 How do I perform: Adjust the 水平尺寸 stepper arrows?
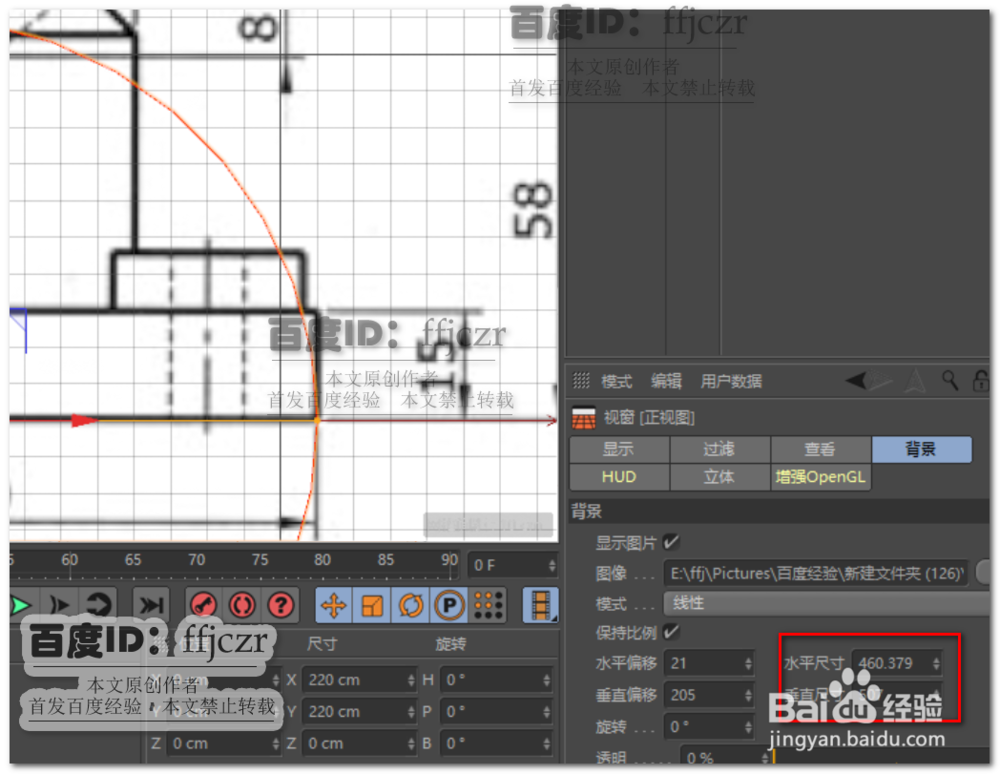coord(936,663)
